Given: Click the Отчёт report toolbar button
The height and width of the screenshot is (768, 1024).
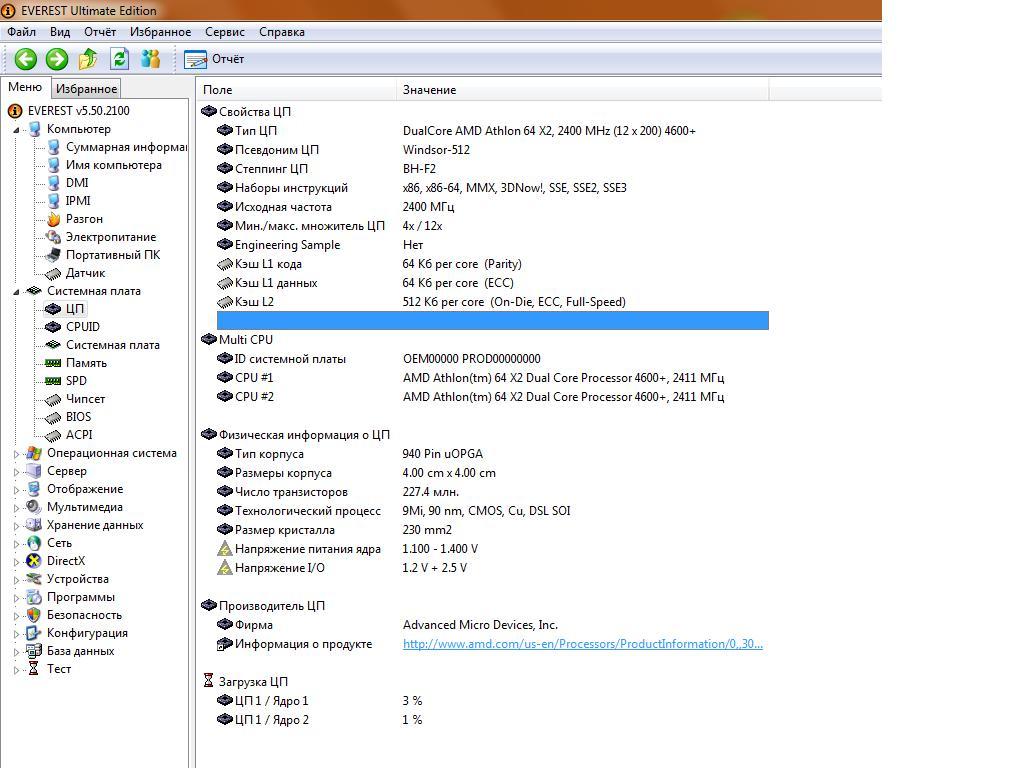Looking at the screenshot, I should 214,59.
